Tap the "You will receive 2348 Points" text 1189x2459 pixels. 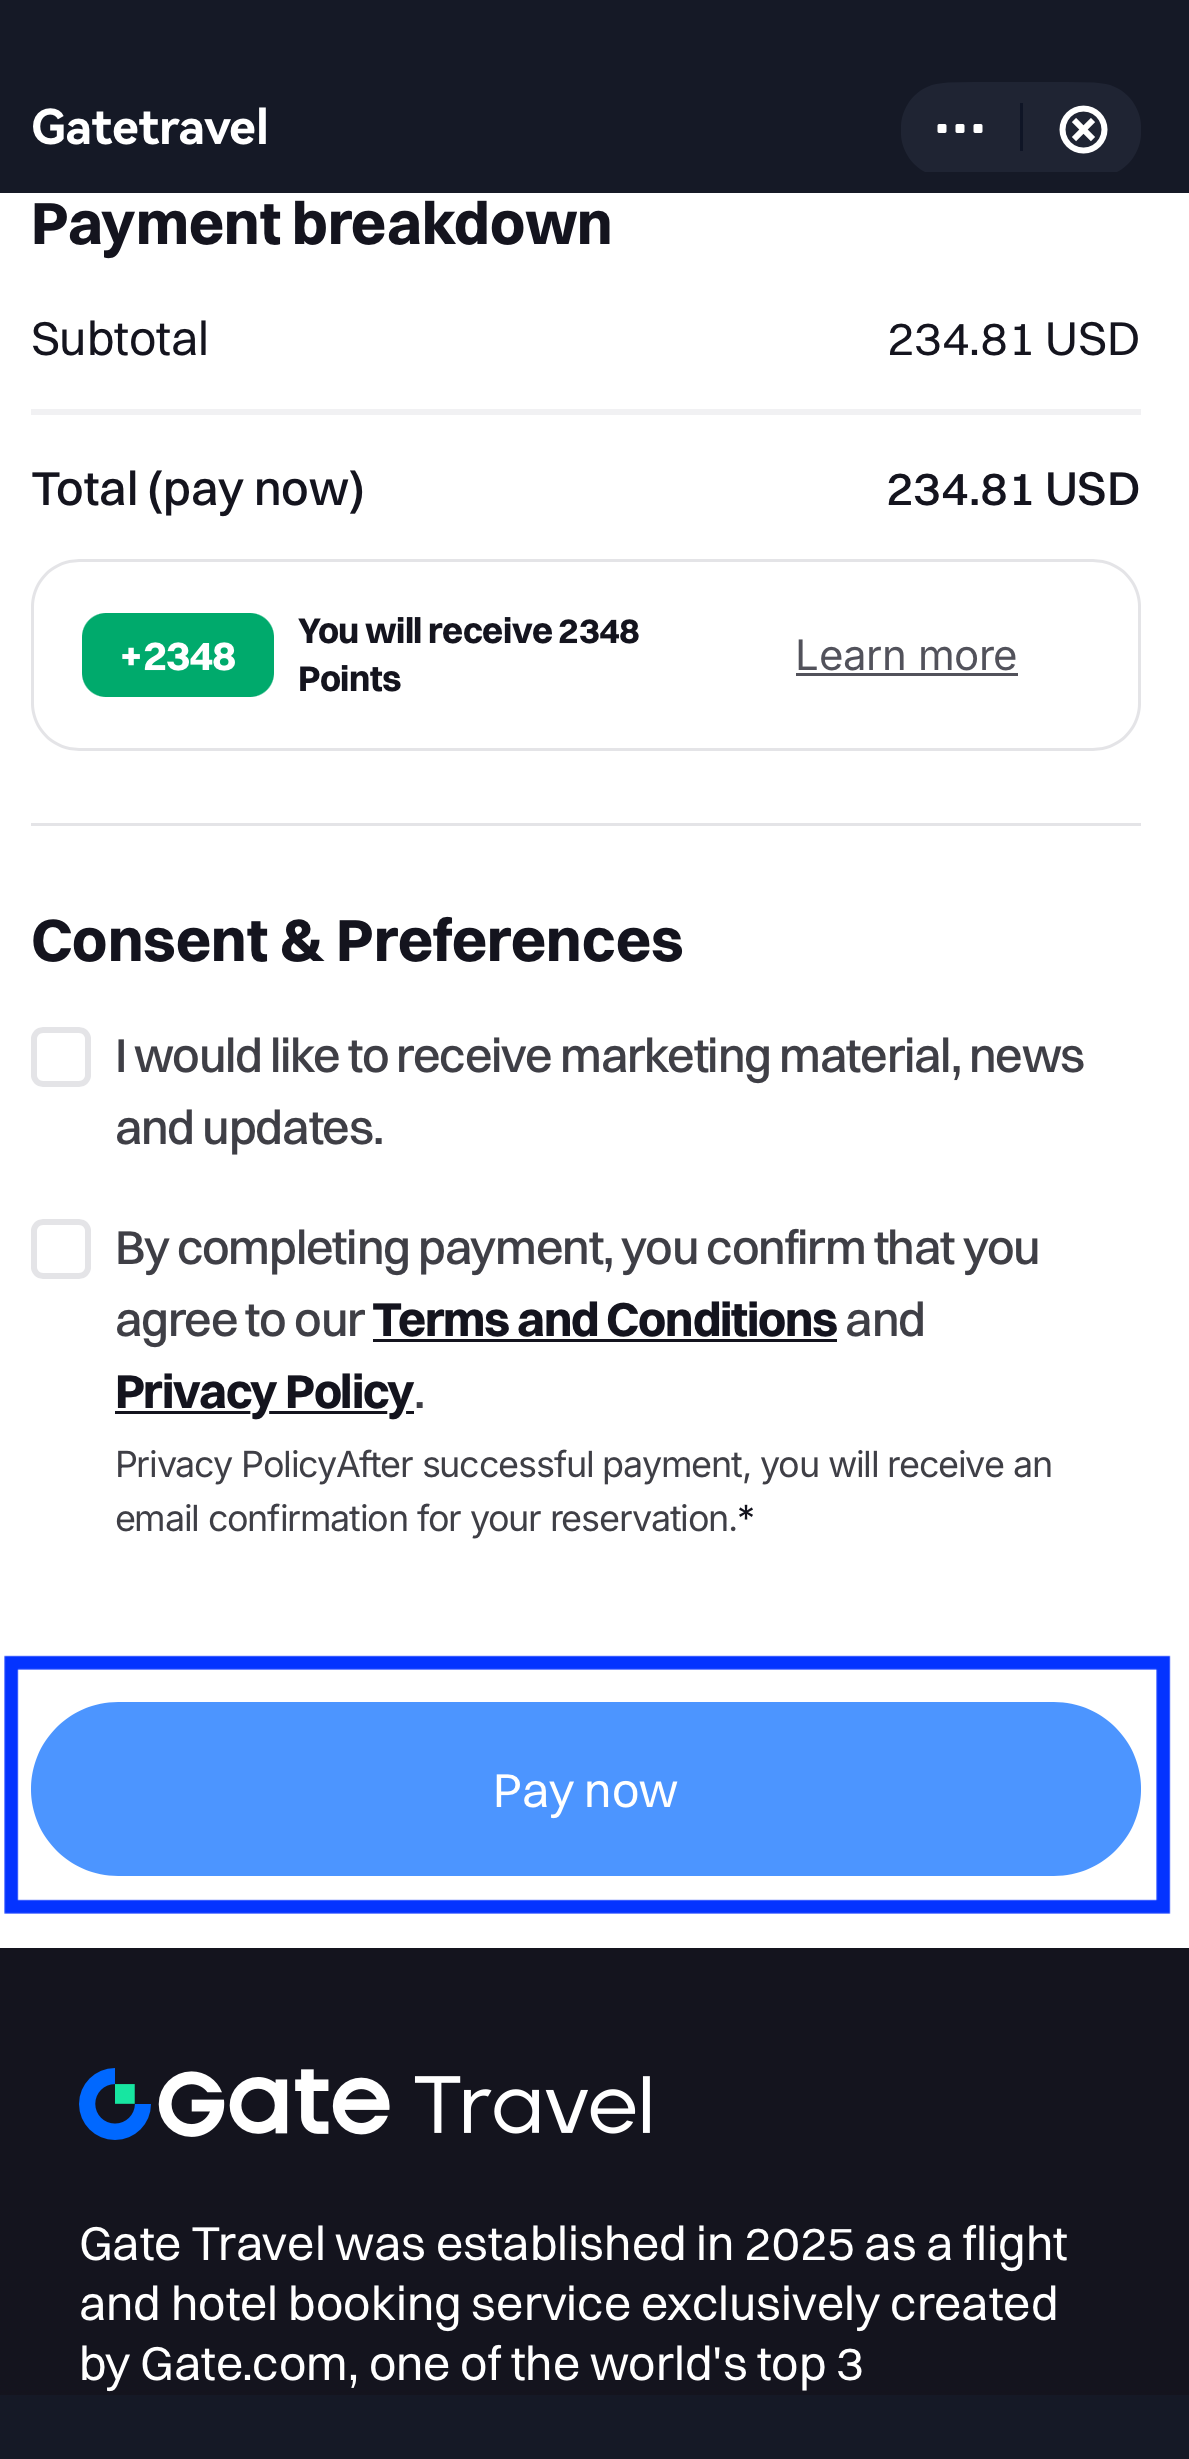click(x=468, y=655)
